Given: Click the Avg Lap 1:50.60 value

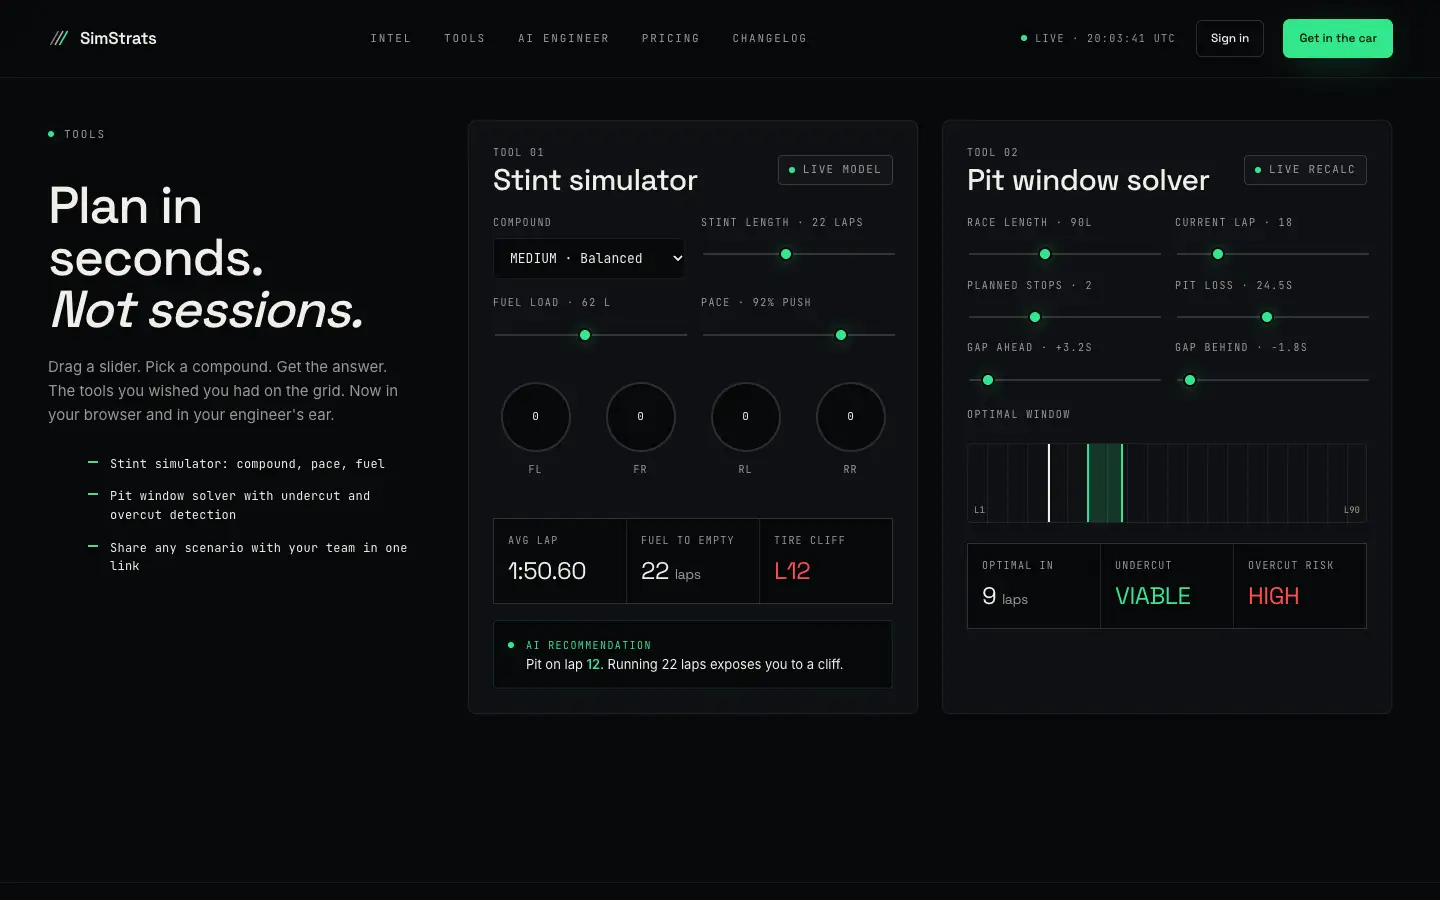Looking at the screenshot, I should tap(547, 571).
